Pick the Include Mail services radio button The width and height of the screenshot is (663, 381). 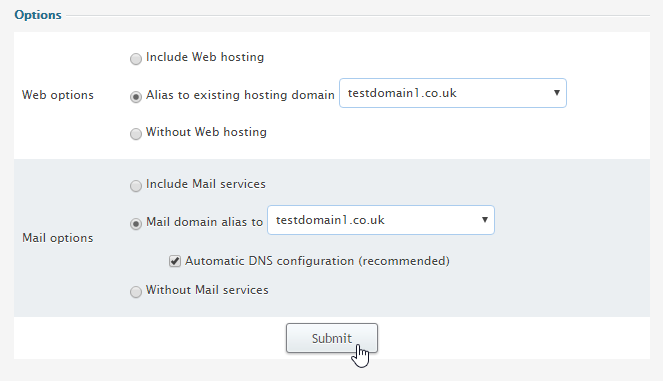[x=136, y=186]
